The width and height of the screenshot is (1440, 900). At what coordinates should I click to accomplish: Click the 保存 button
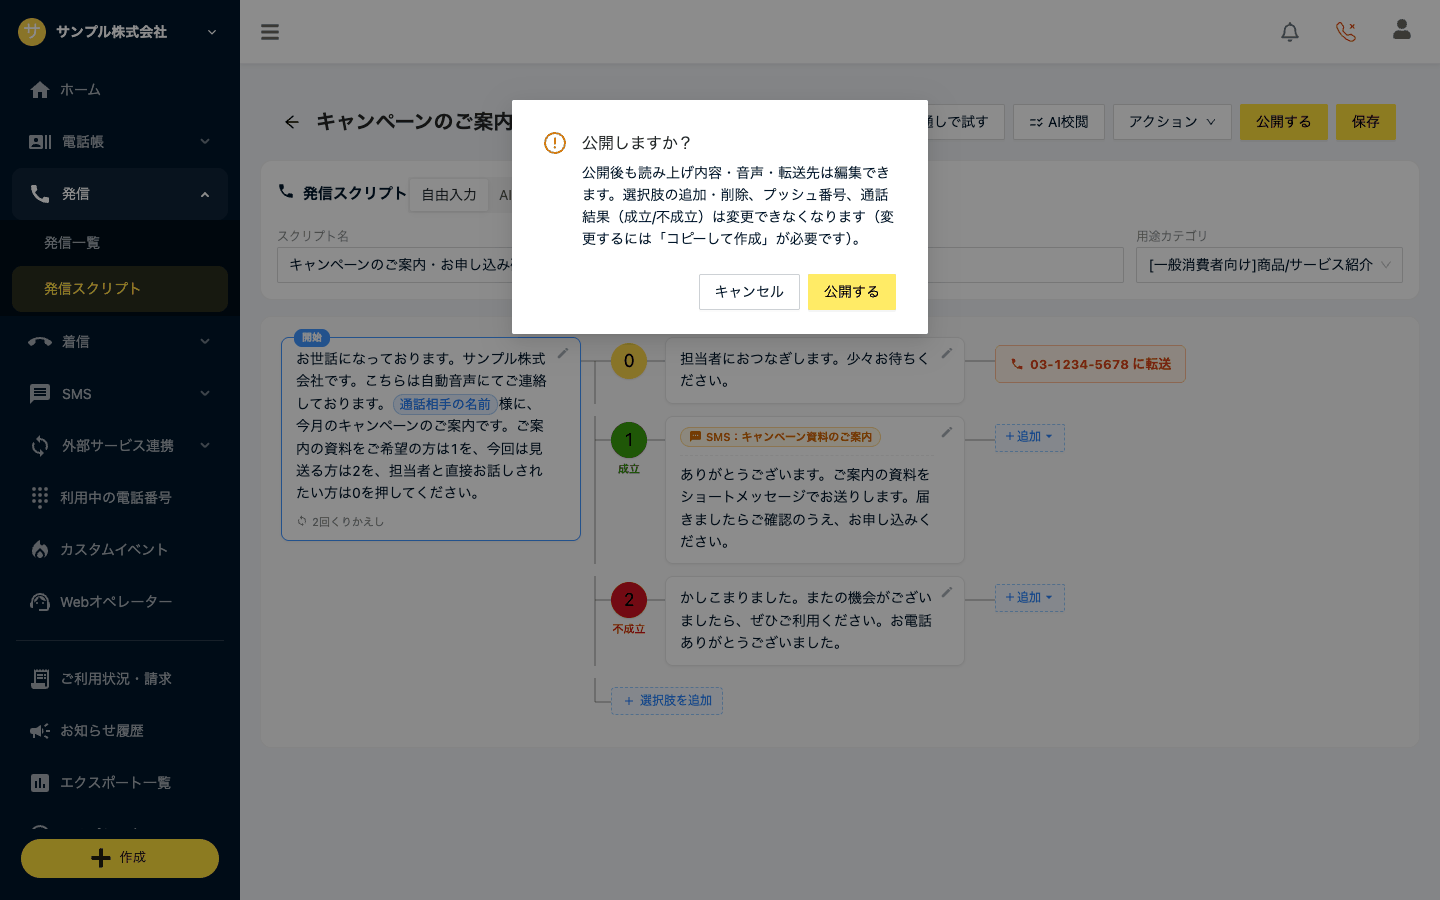1366,122
